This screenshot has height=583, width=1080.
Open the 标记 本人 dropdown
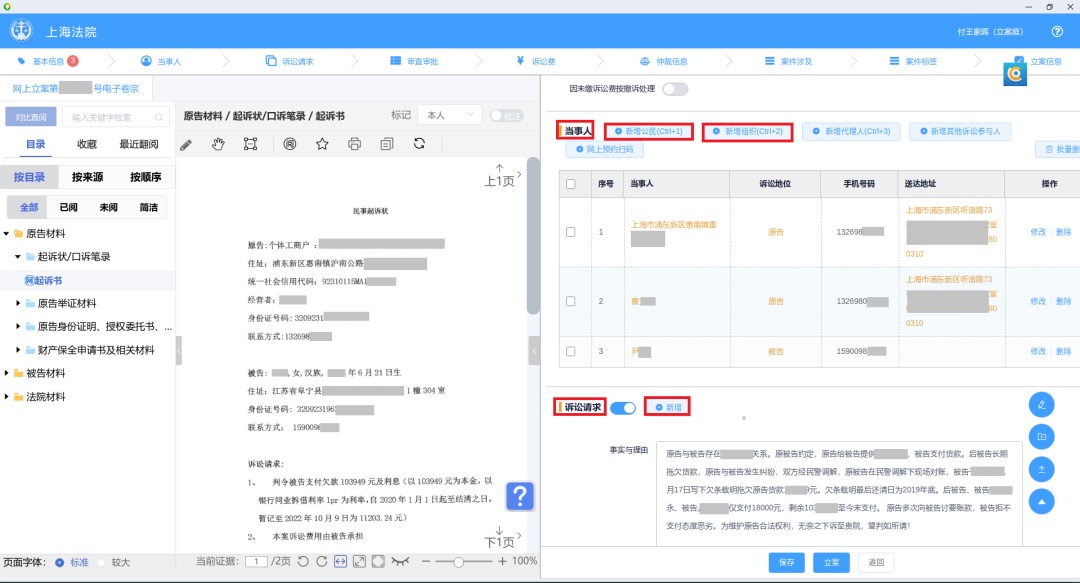448,116
